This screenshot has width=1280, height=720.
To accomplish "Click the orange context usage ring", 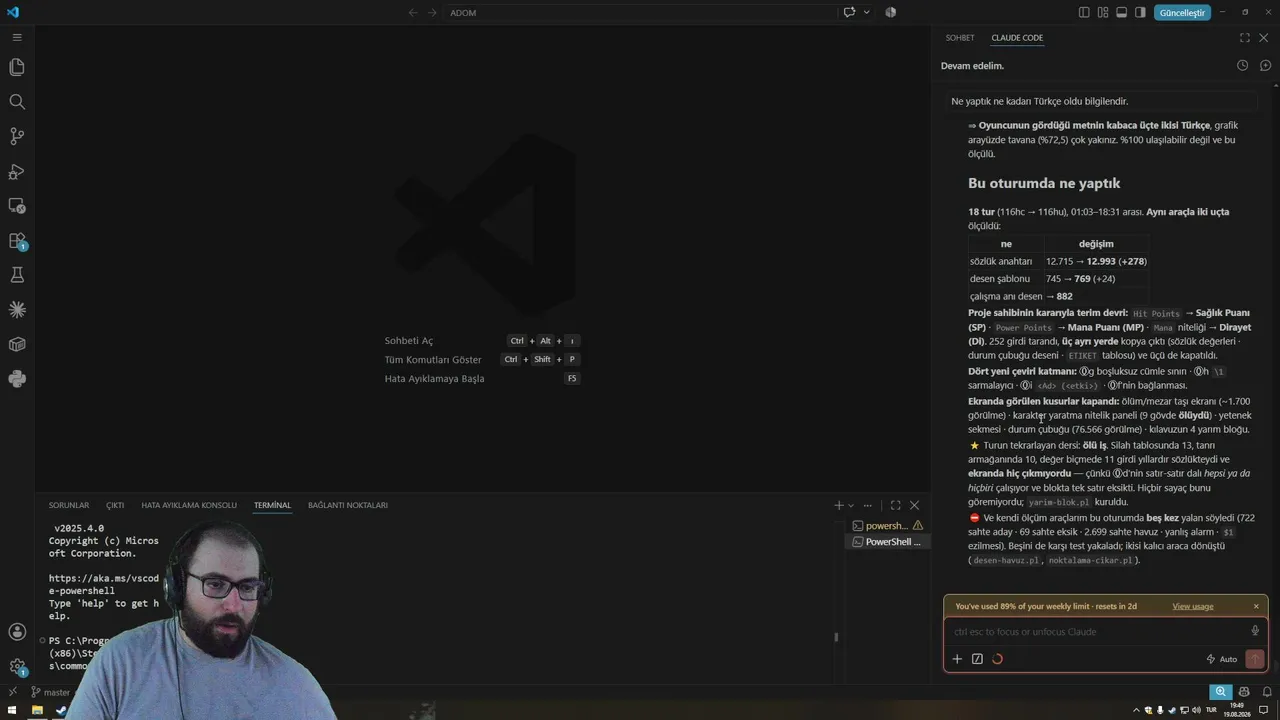I will [997, 659].
